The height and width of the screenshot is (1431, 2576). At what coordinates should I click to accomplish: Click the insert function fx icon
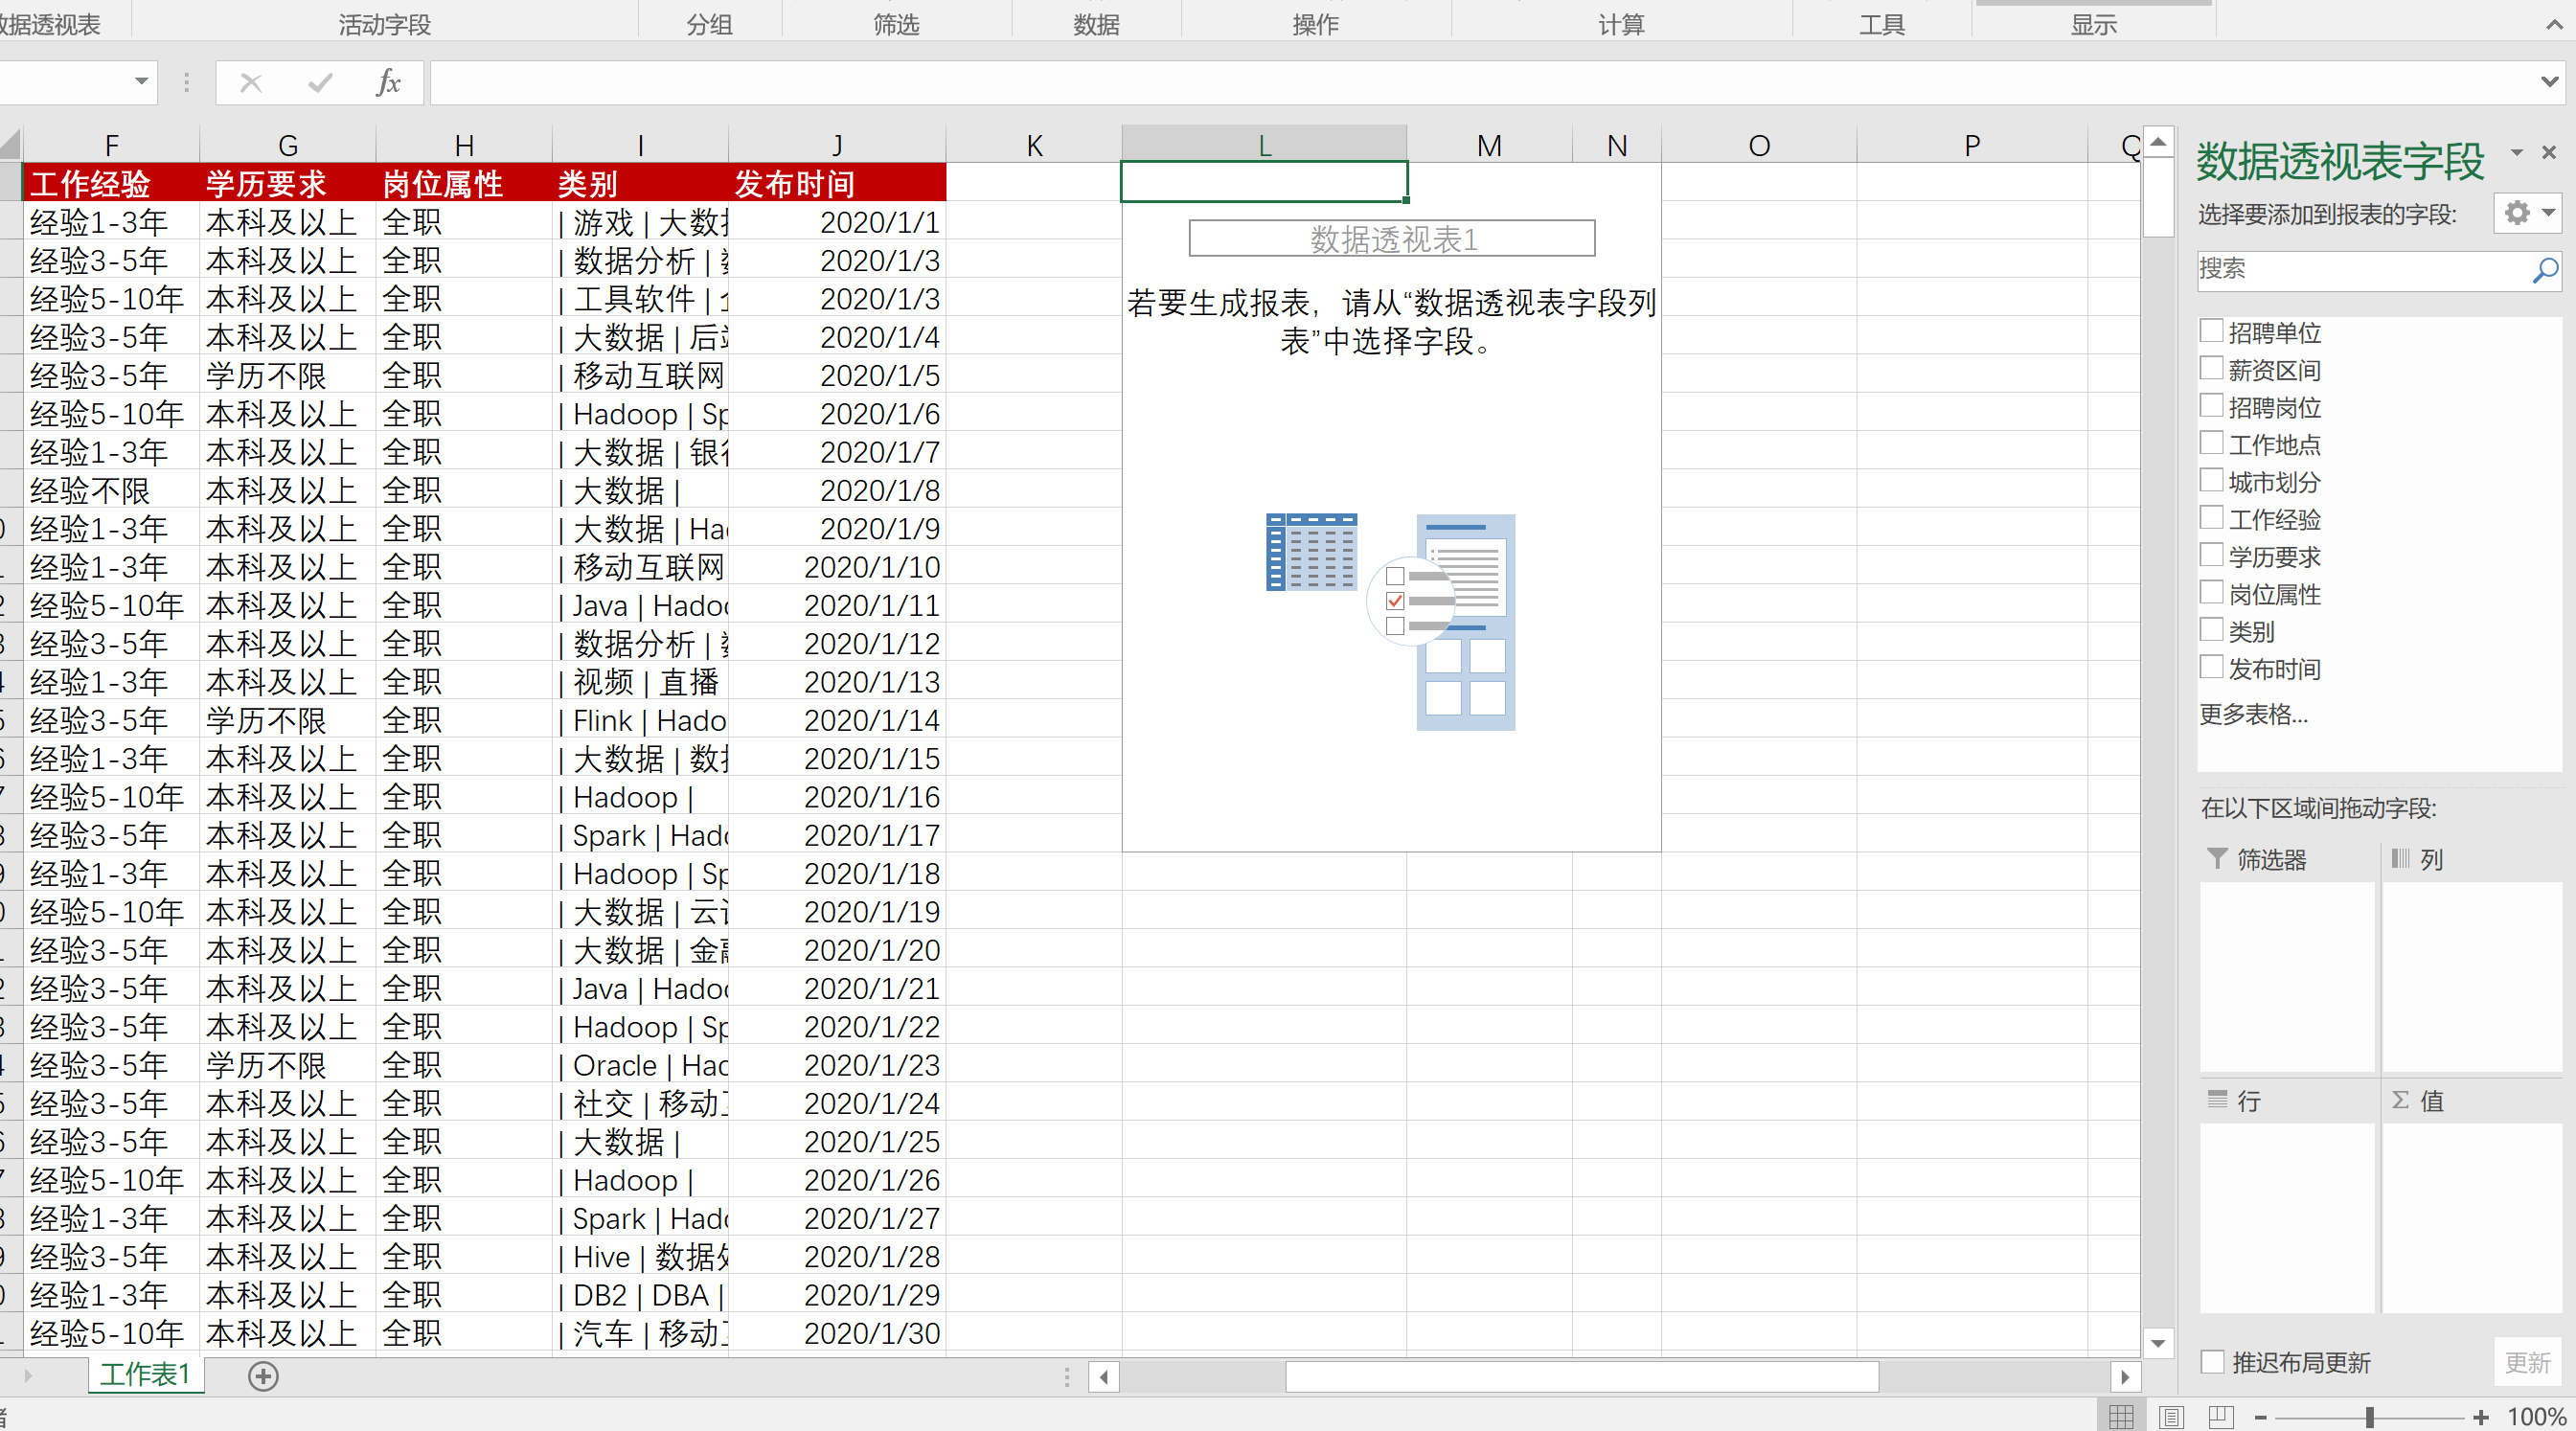point(388,83)
